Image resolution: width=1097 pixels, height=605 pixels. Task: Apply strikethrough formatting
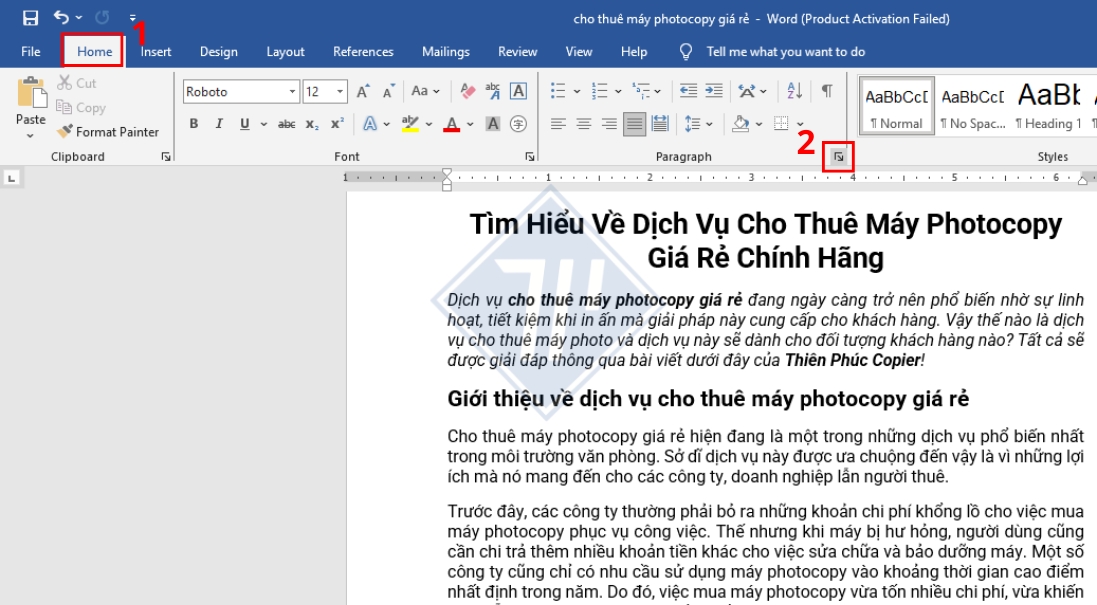pyautogui.click(x=287, y=124)
